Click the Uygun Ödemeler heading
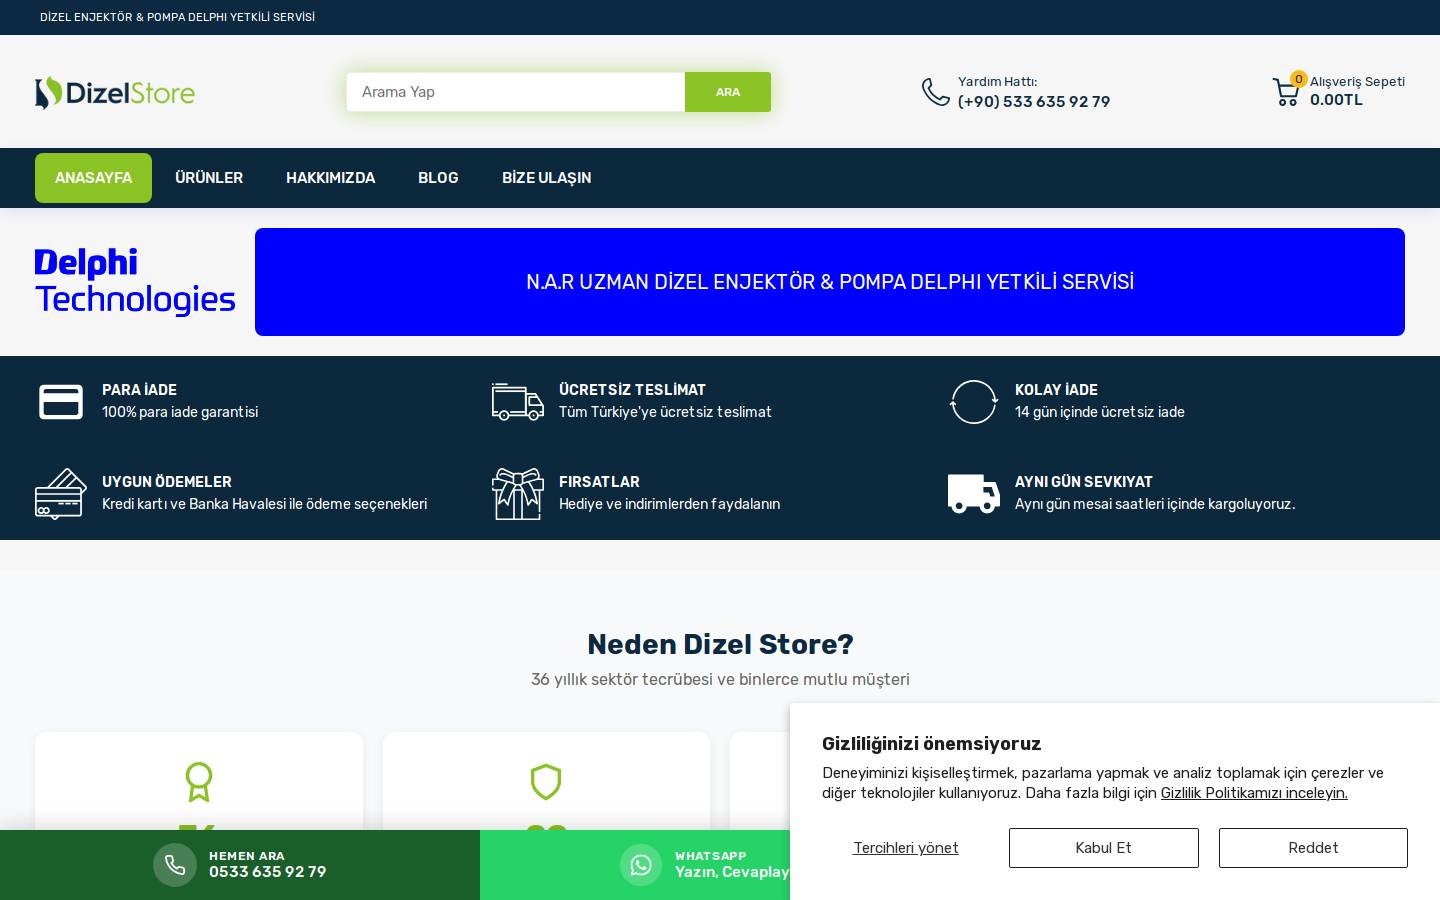 (x=167, y=482)
